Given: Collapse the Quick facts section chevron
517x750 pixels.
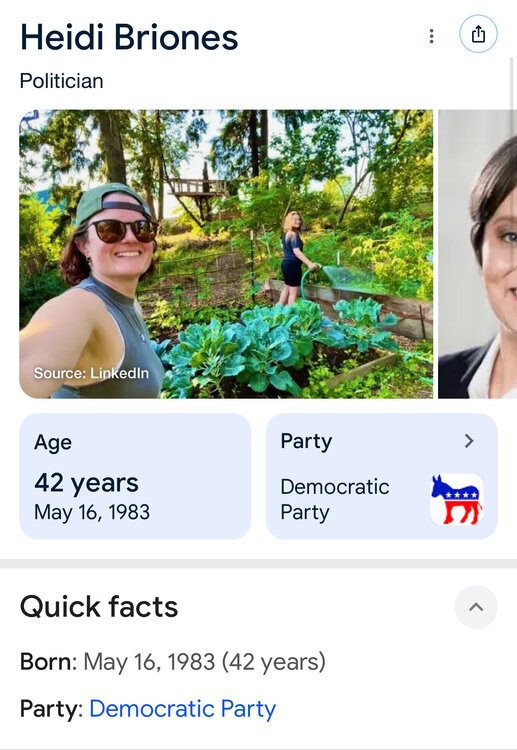Looking at the screenshot, I should (476, 607).
